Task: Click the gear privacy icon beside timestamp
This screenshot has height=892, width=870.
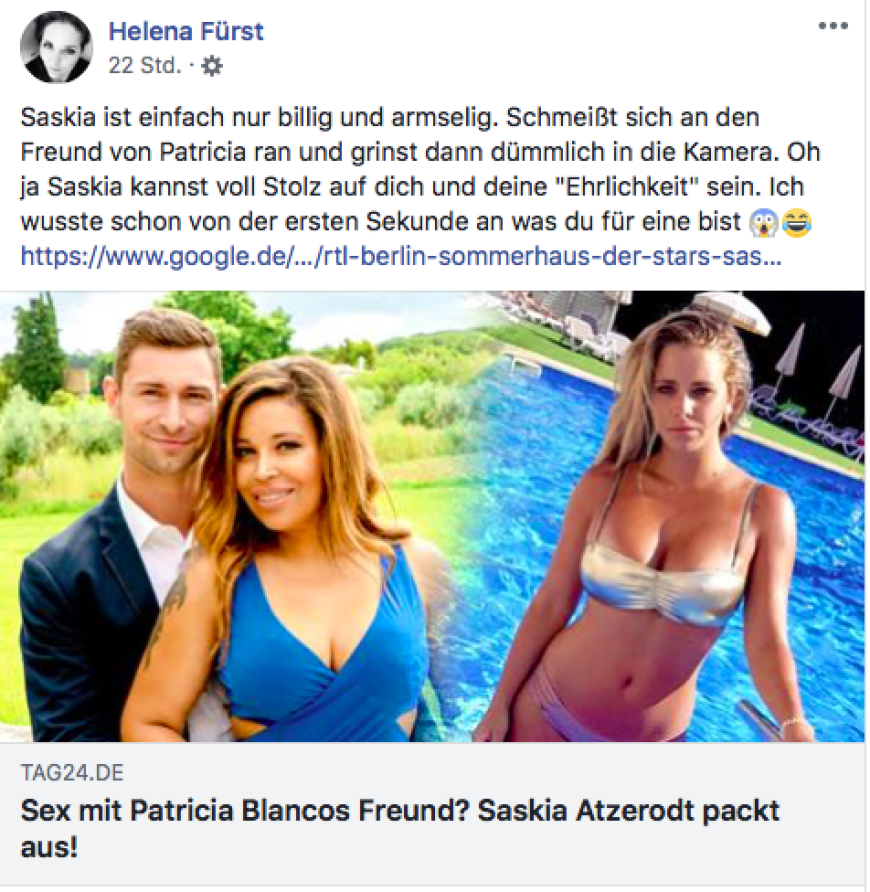Action: click(212, 67)
